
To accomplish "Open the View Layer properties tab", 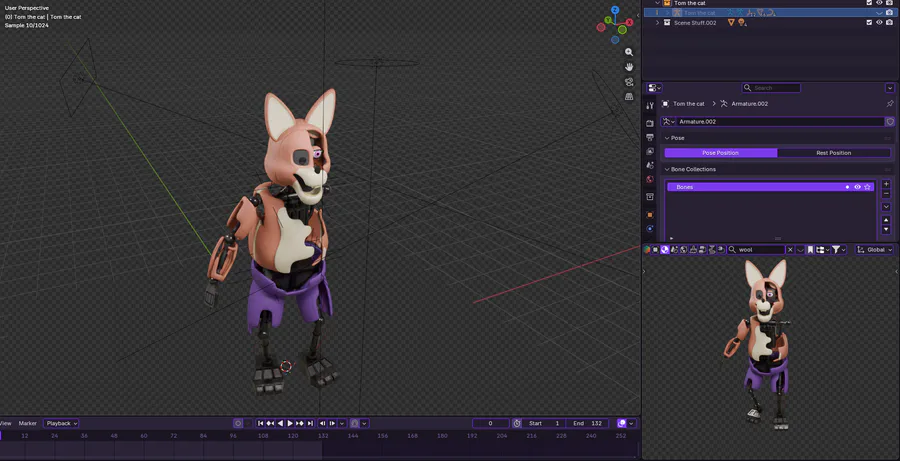I will [650, 151].
